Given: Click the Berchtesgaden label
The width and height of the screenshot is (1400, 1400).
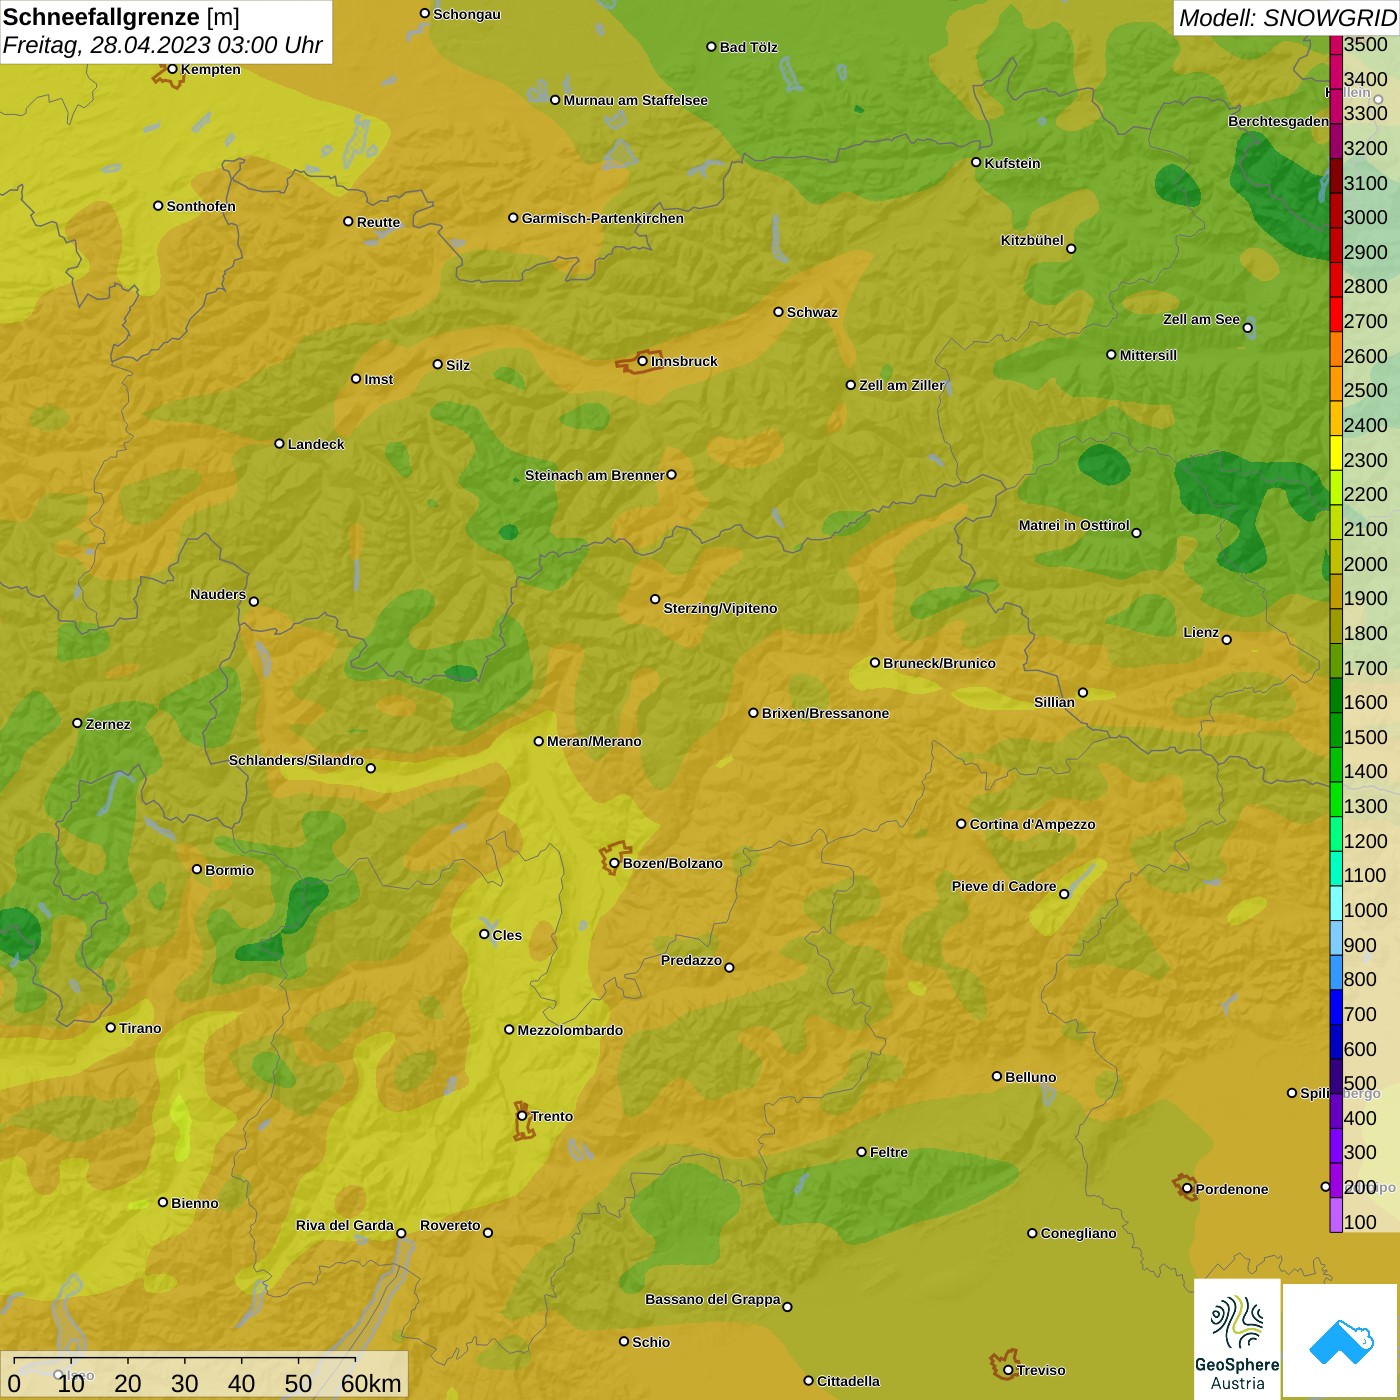Looking at the screenshot, I should [x=1278, y=121].
